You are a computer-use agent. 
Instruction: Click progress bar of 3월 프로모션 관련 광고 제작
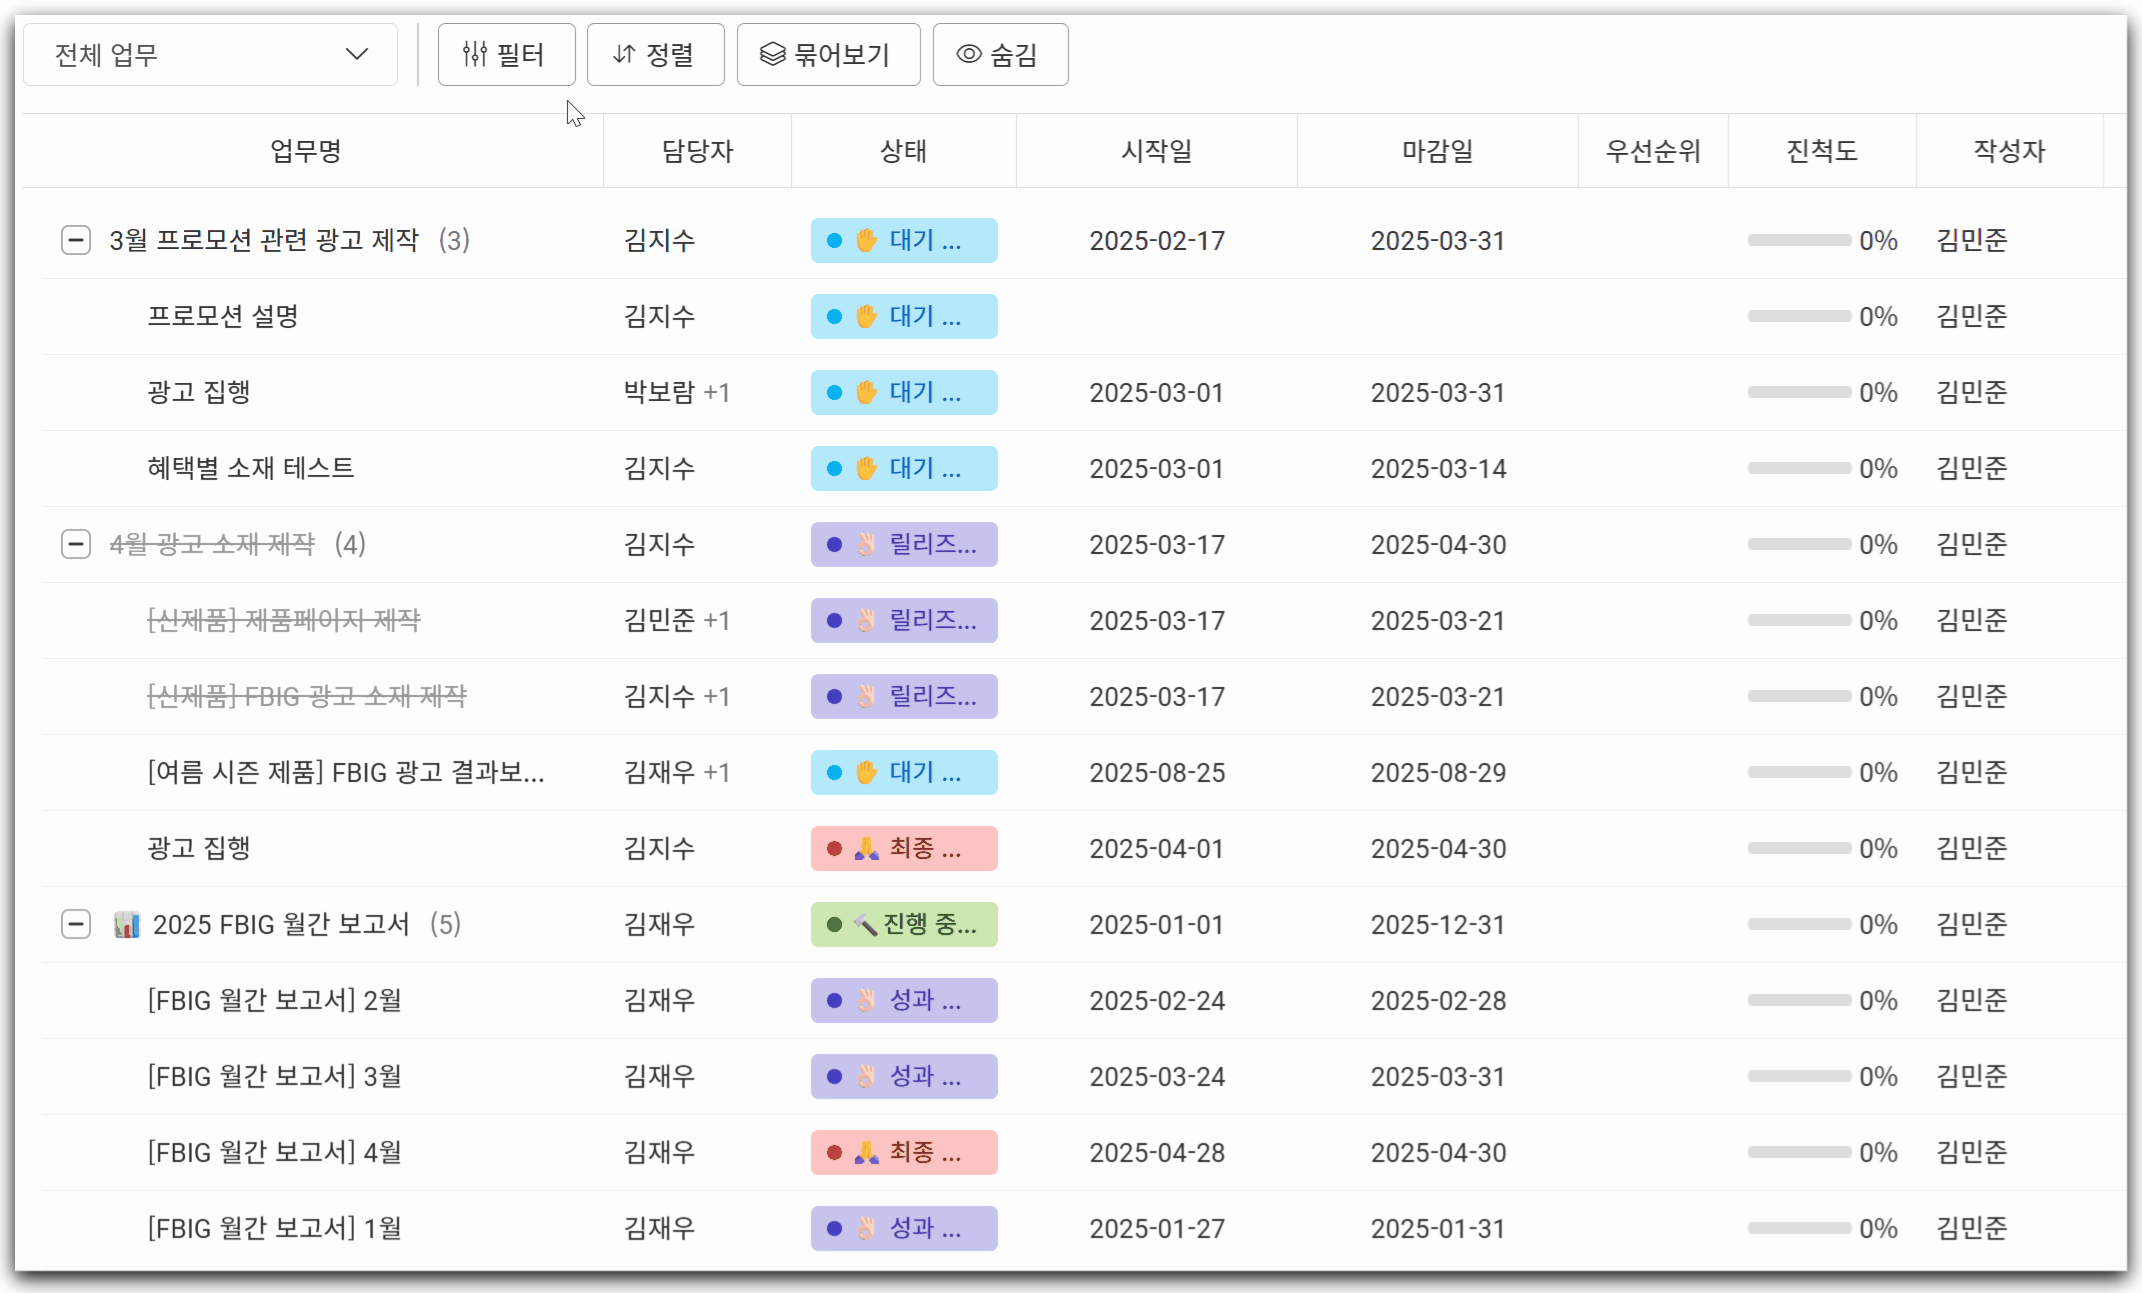coord(1799,240)
